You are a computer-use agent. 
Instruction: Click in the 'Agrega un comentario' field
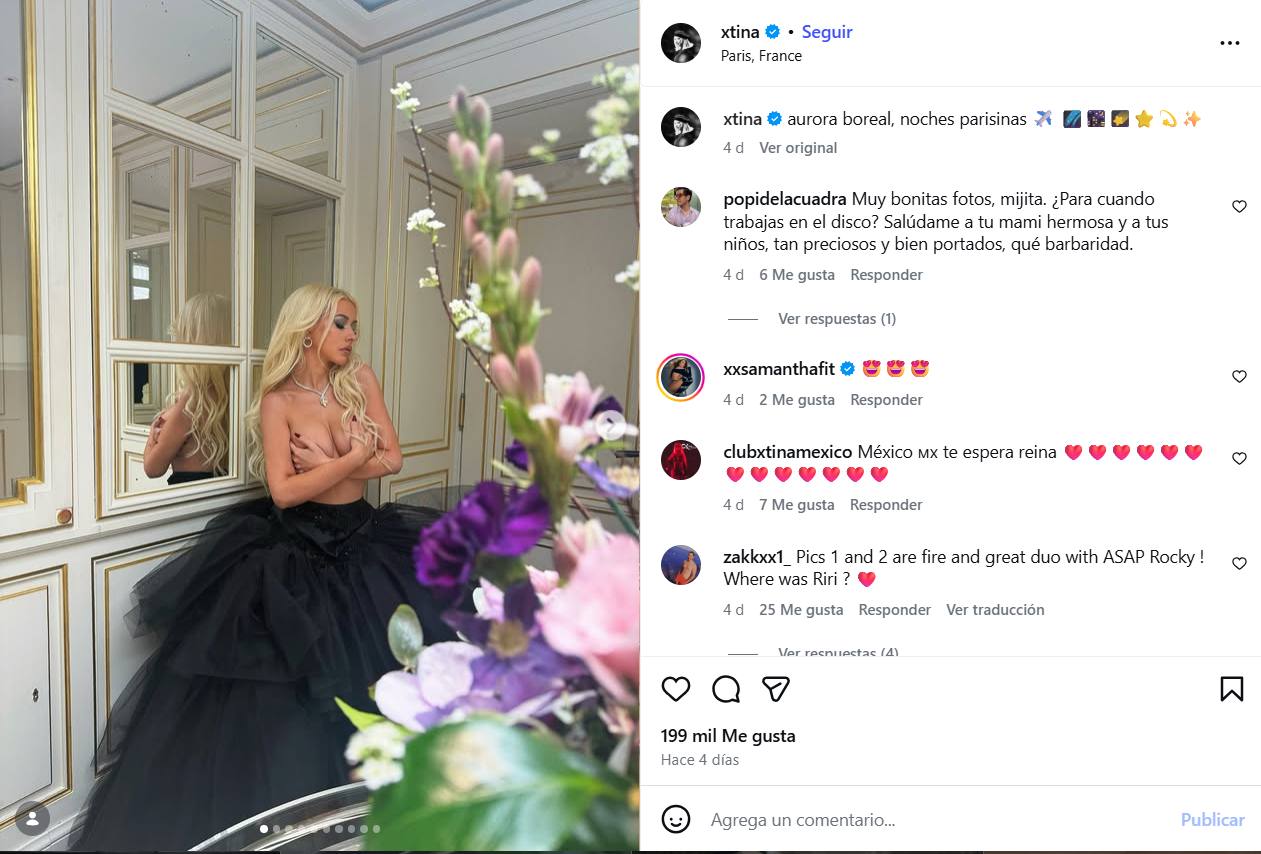pyautogui.click(x=935, y=820)
